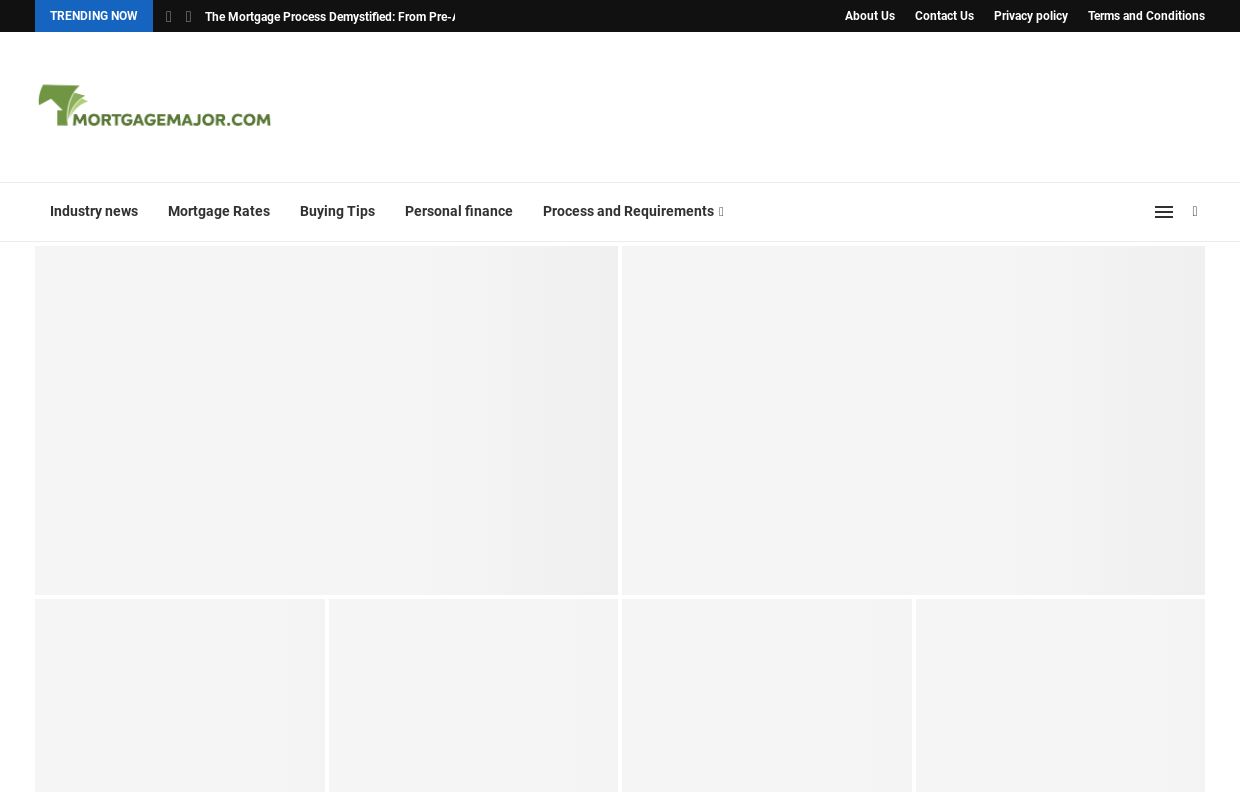Open the Contact Us link
Screen dimensions: 1240x800
[x=944, y=16]
